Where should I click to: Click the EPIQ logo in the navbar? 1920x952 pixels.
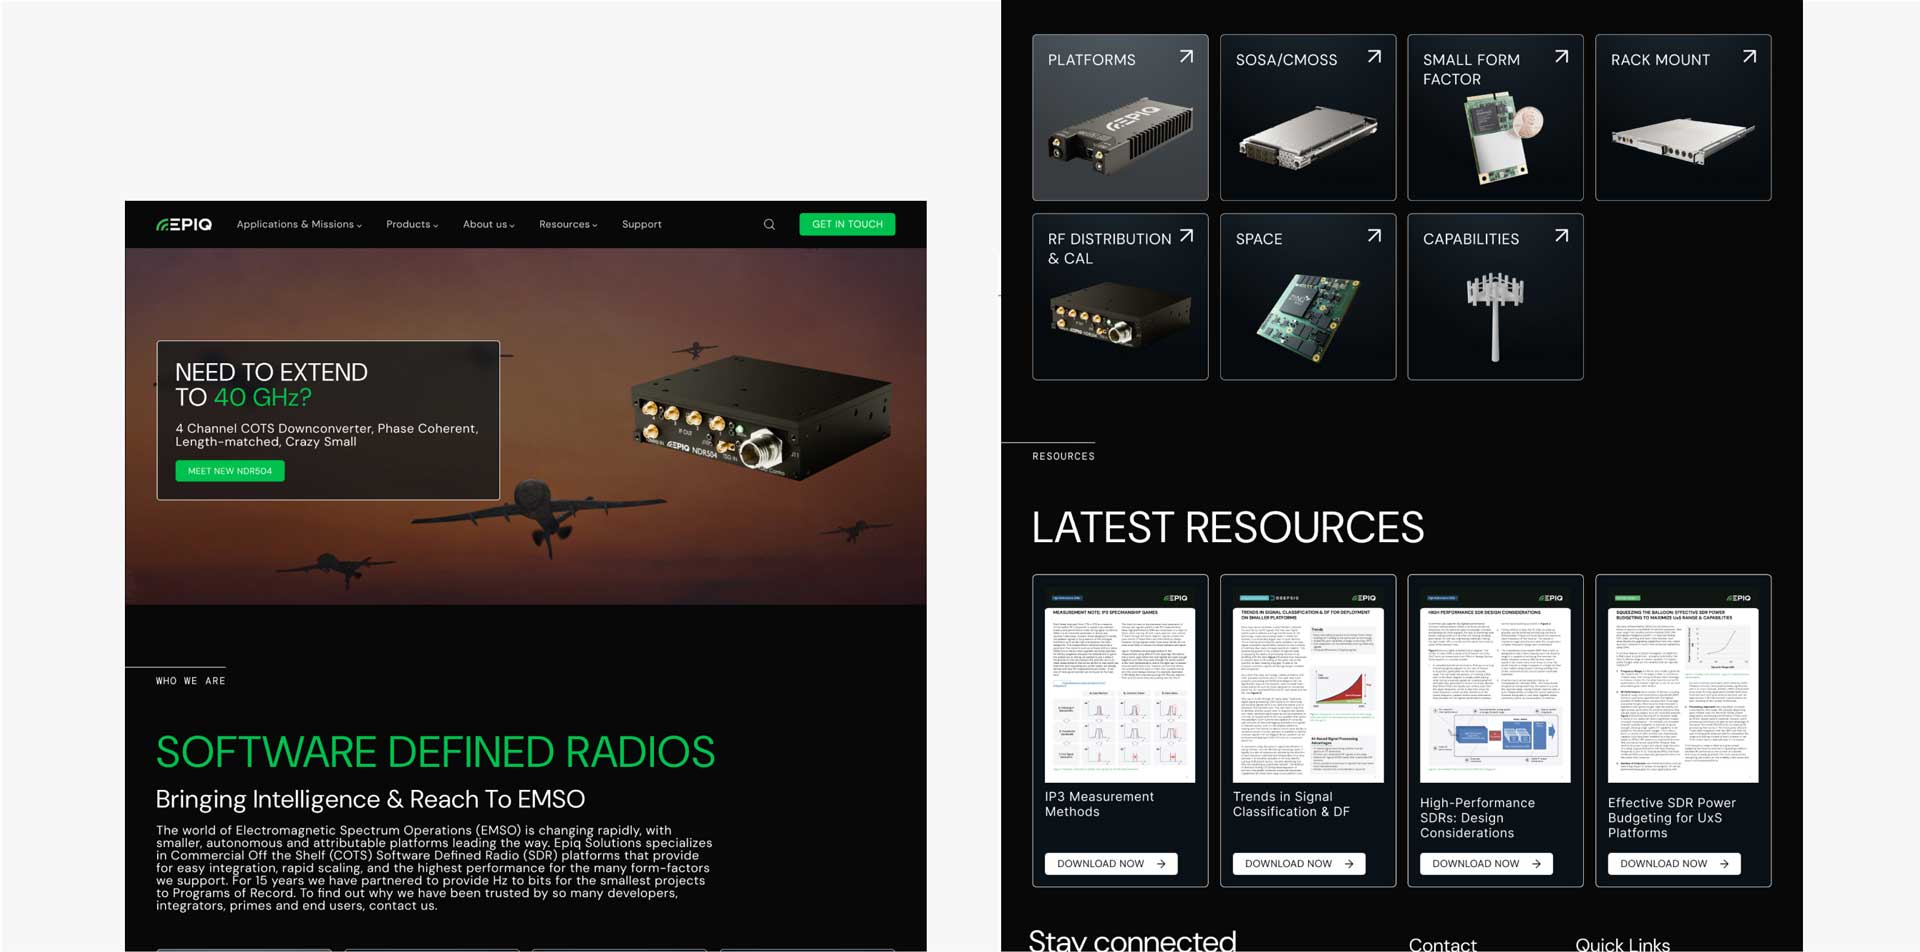pyautogui.click(x=184, y=225)
